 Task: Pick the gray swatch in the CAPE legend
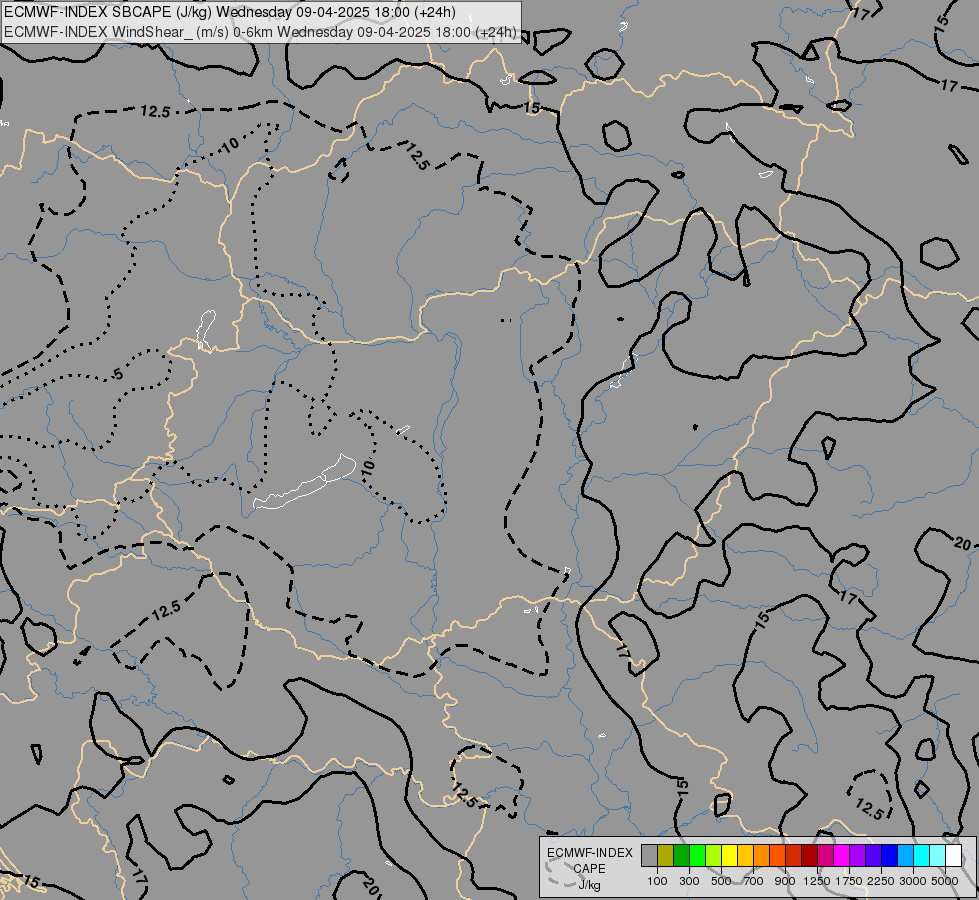pos(649,856)
